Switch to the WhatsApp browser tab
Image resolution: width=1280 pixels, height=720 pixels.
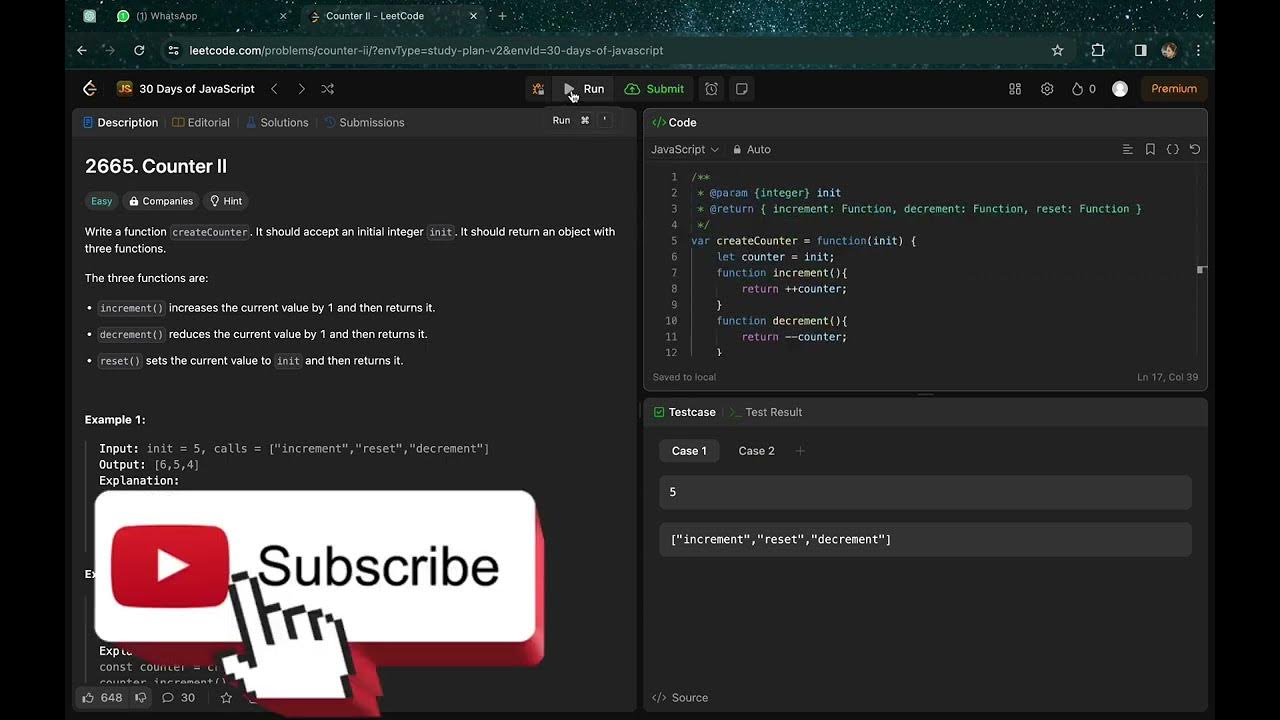[200, 16]
